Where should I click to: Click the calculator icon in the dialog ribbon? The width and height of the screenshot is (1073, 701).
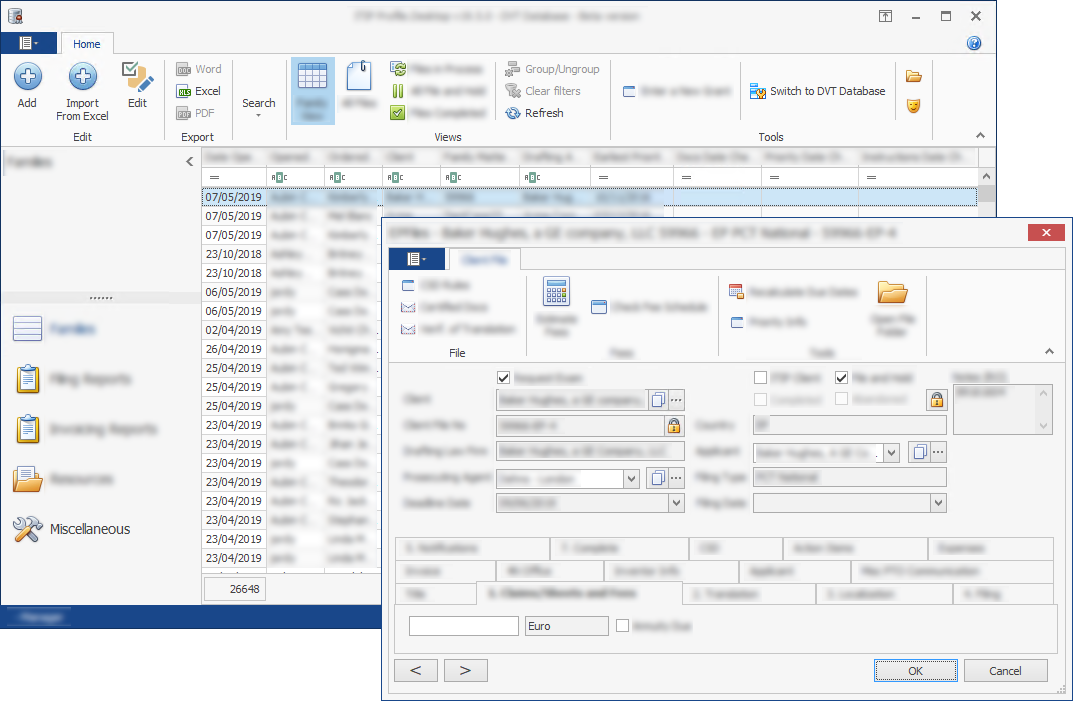(556, 292)
